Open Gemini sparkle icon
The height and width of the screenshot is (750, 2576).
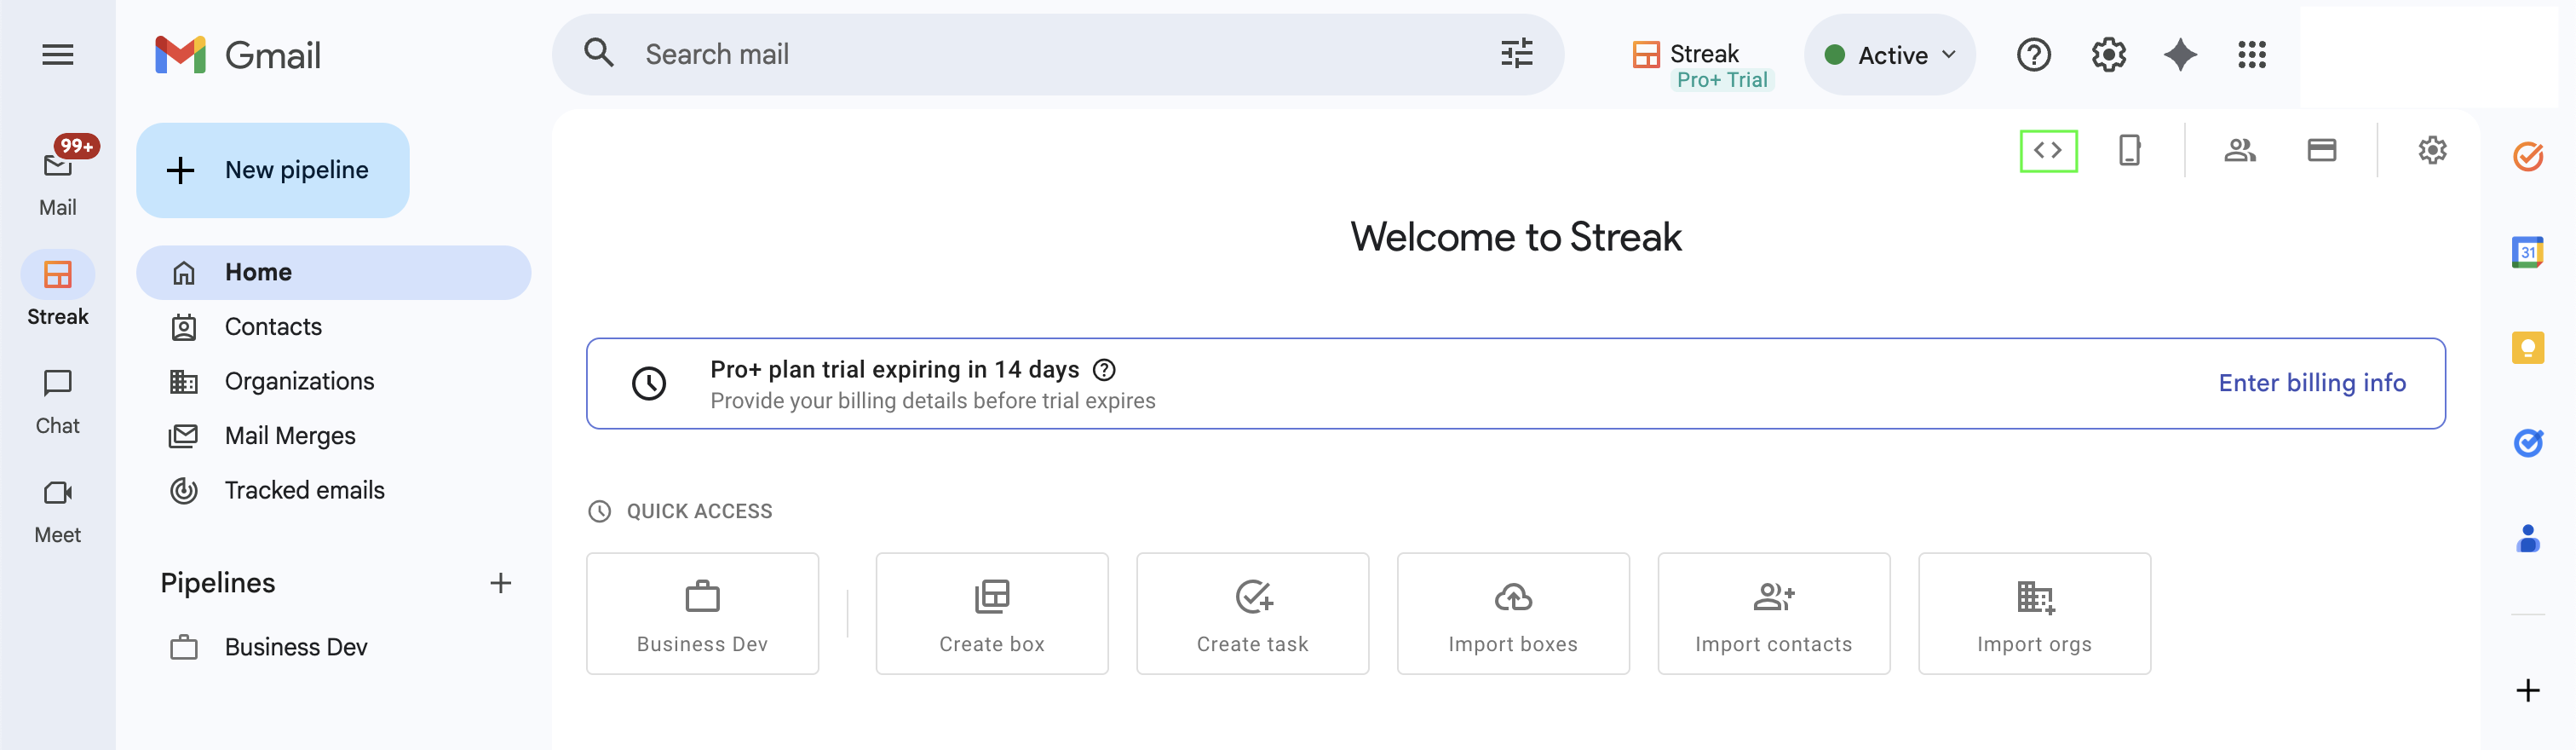tap(2180, 55)
